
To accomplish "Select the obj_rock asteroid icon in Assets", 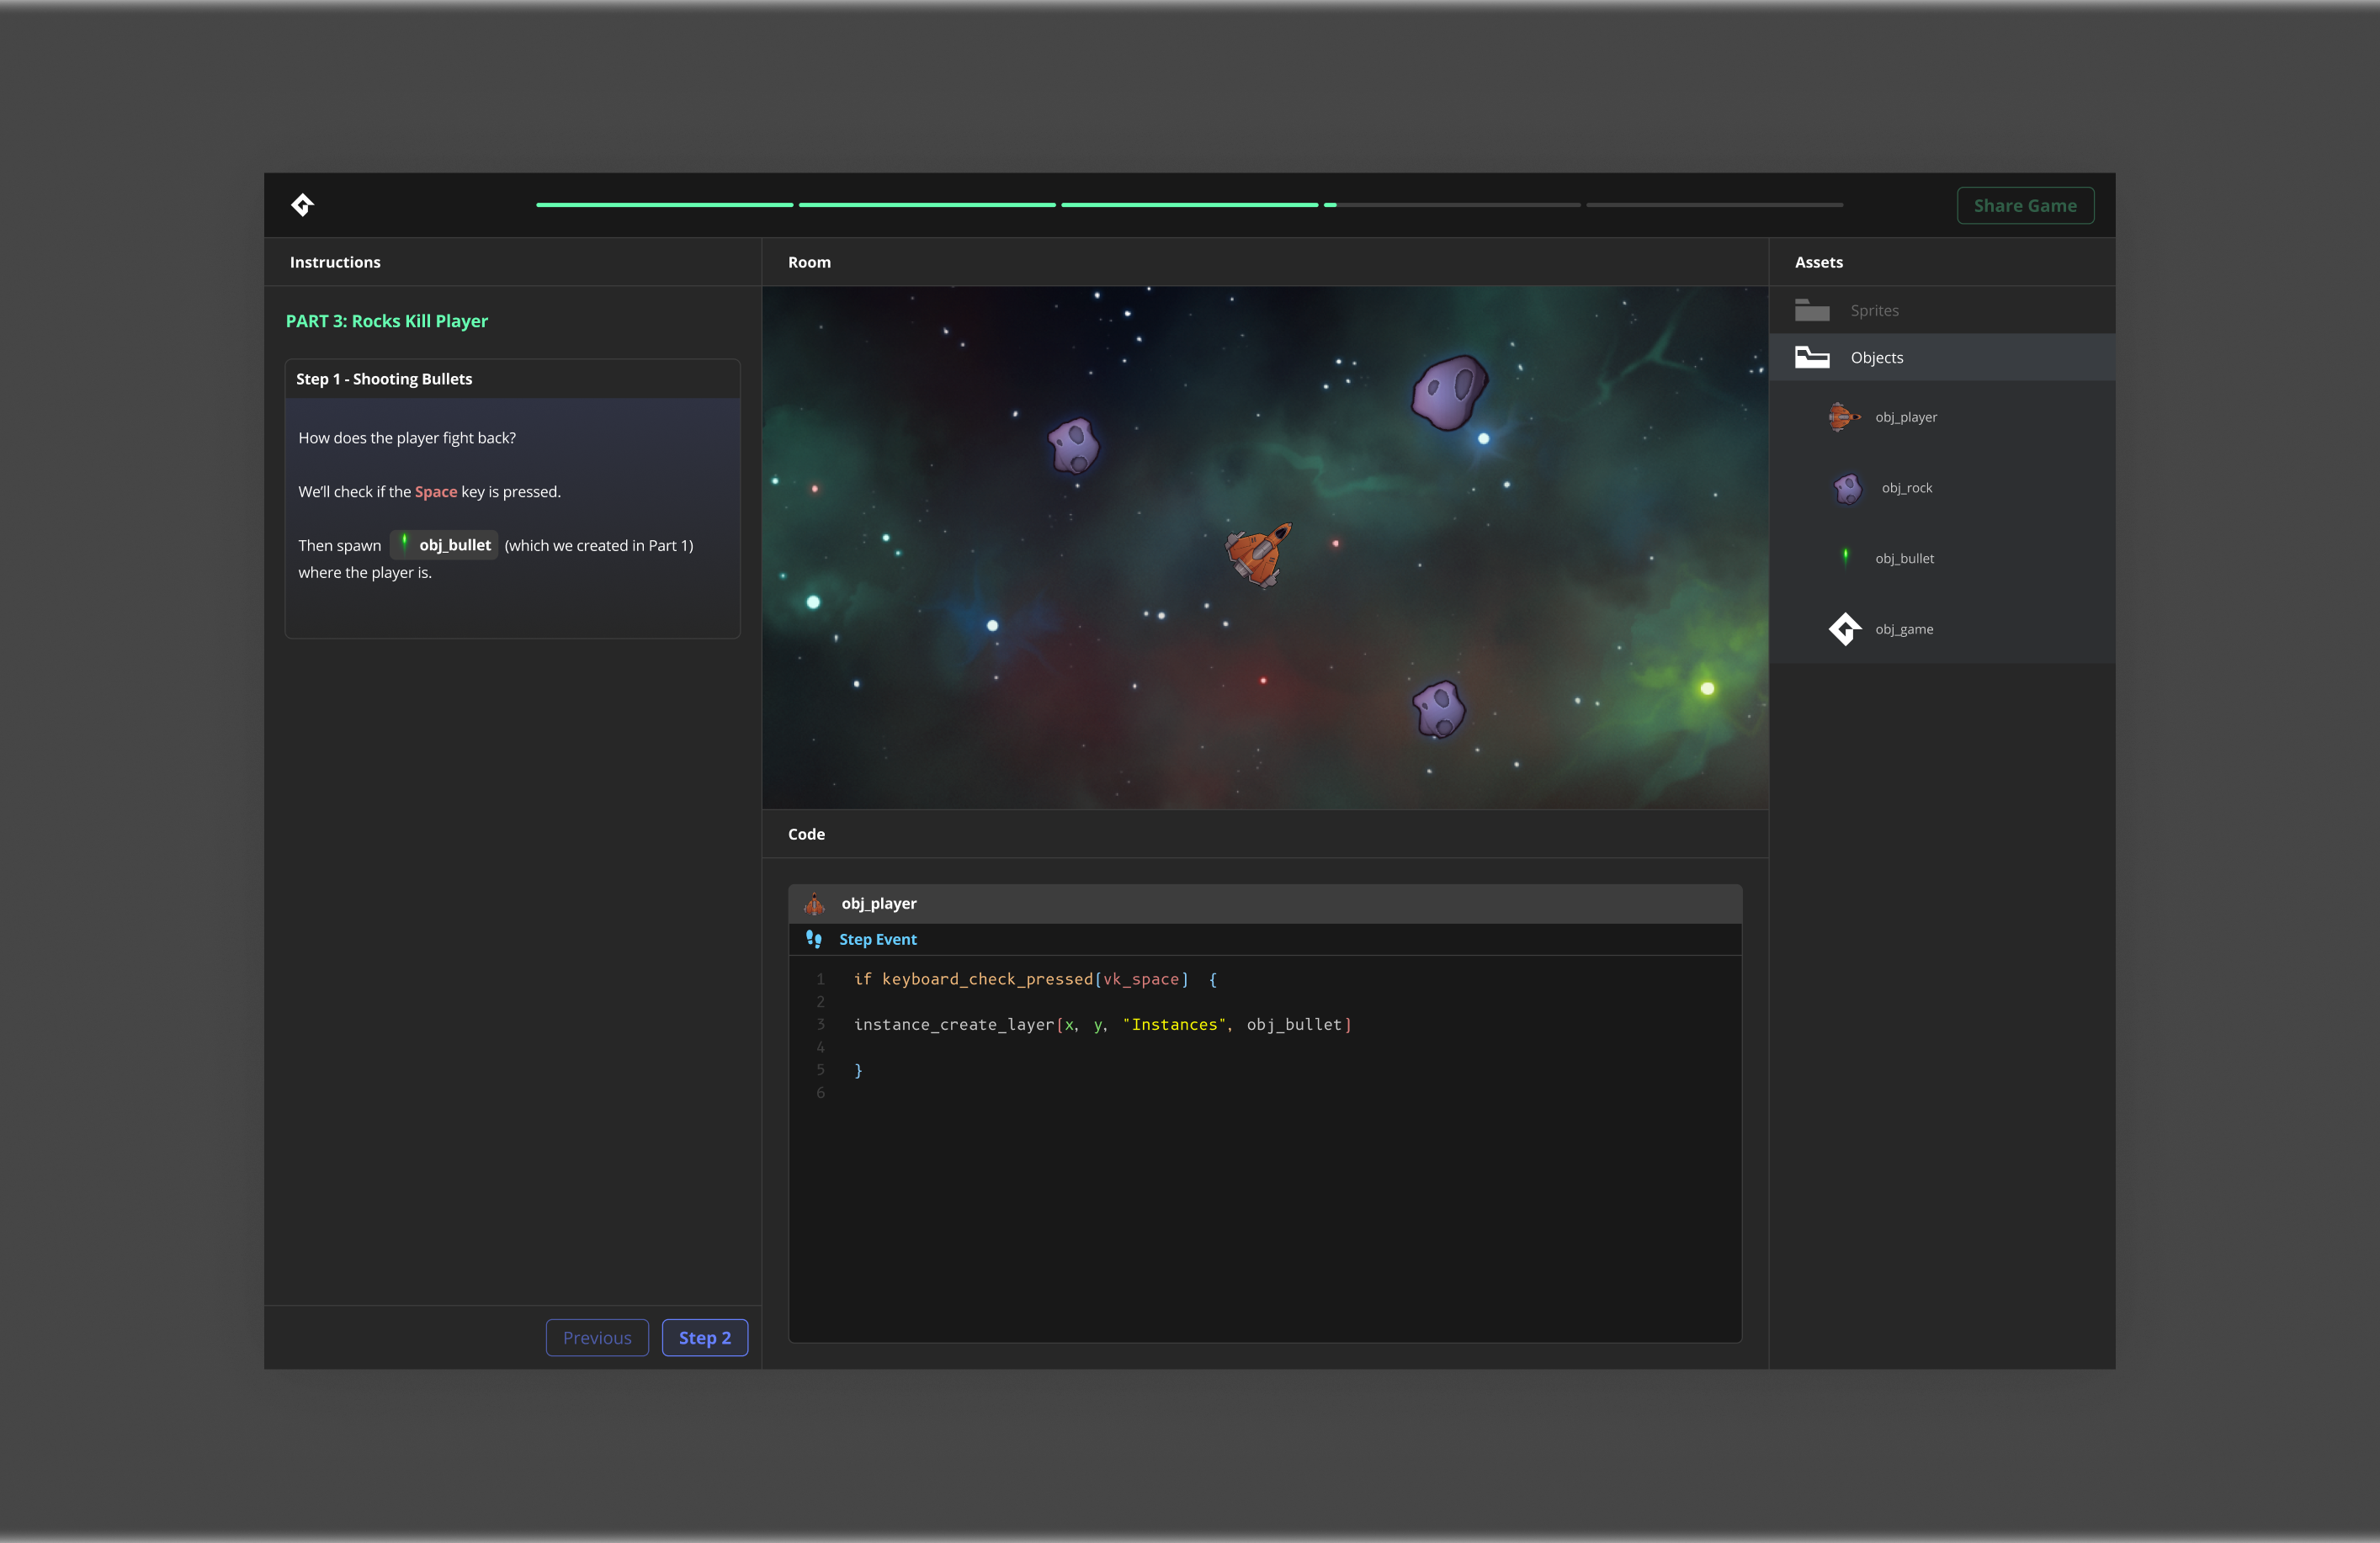I will (1847, 488).
